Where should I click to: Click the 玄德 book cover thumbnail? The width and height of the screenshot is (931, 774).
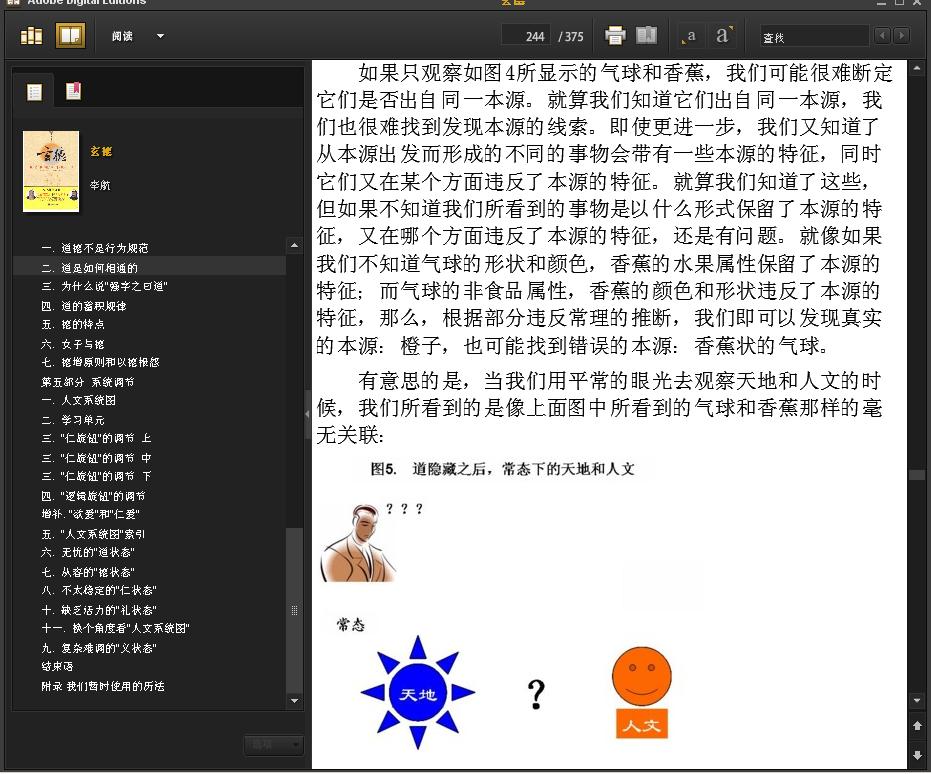(50, 171)
